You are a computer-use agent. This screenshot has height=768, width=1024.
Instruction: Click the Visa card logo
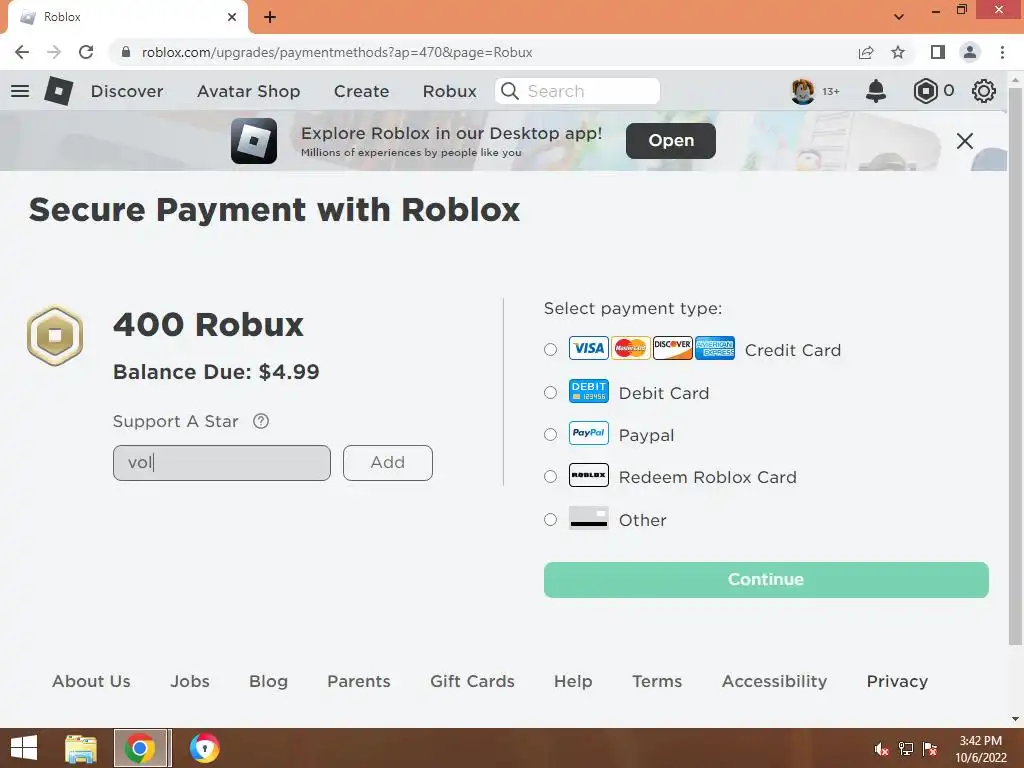(588, 348)
